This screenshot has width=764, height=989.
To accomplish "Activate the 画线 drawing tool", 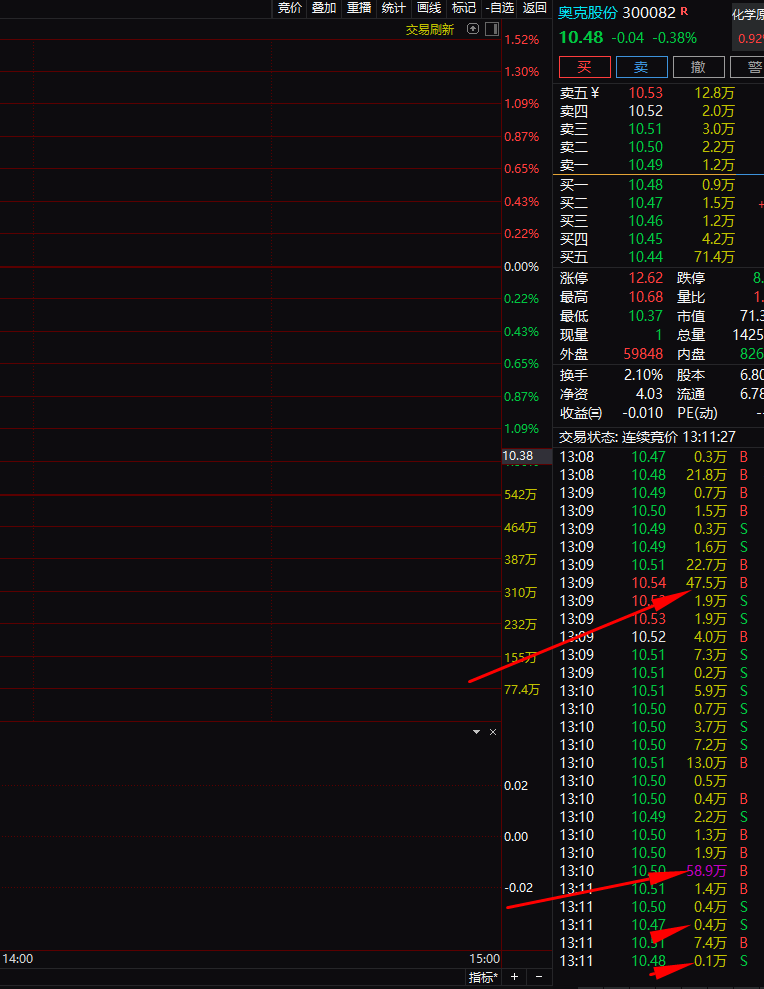I will 429,8.
